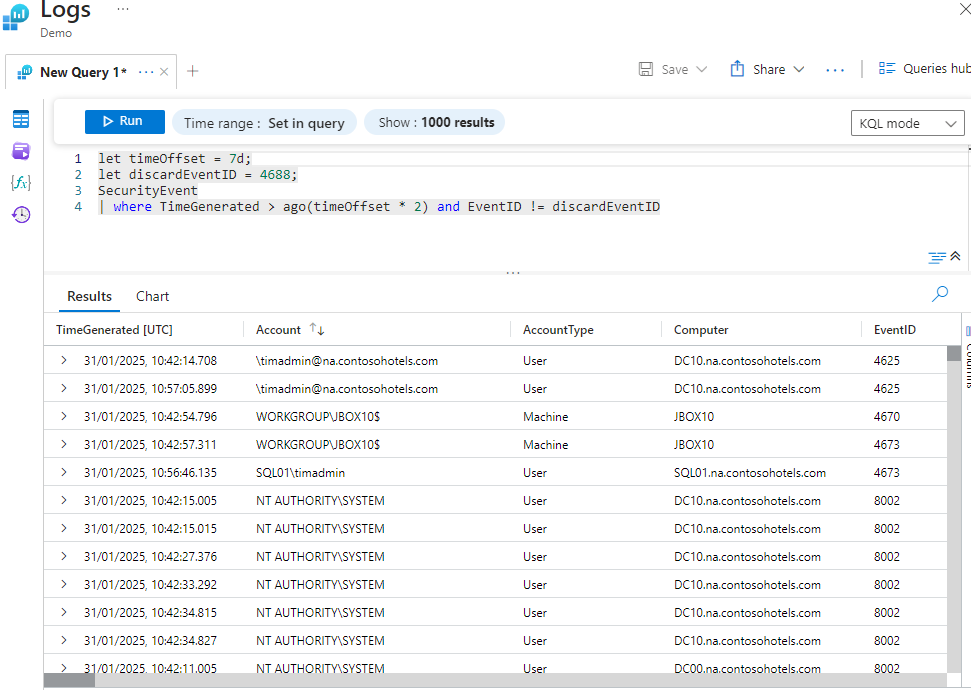Open the toolbar more options ellipsis
This screenshot has height=690, width=971.
[x=835, y=70]
